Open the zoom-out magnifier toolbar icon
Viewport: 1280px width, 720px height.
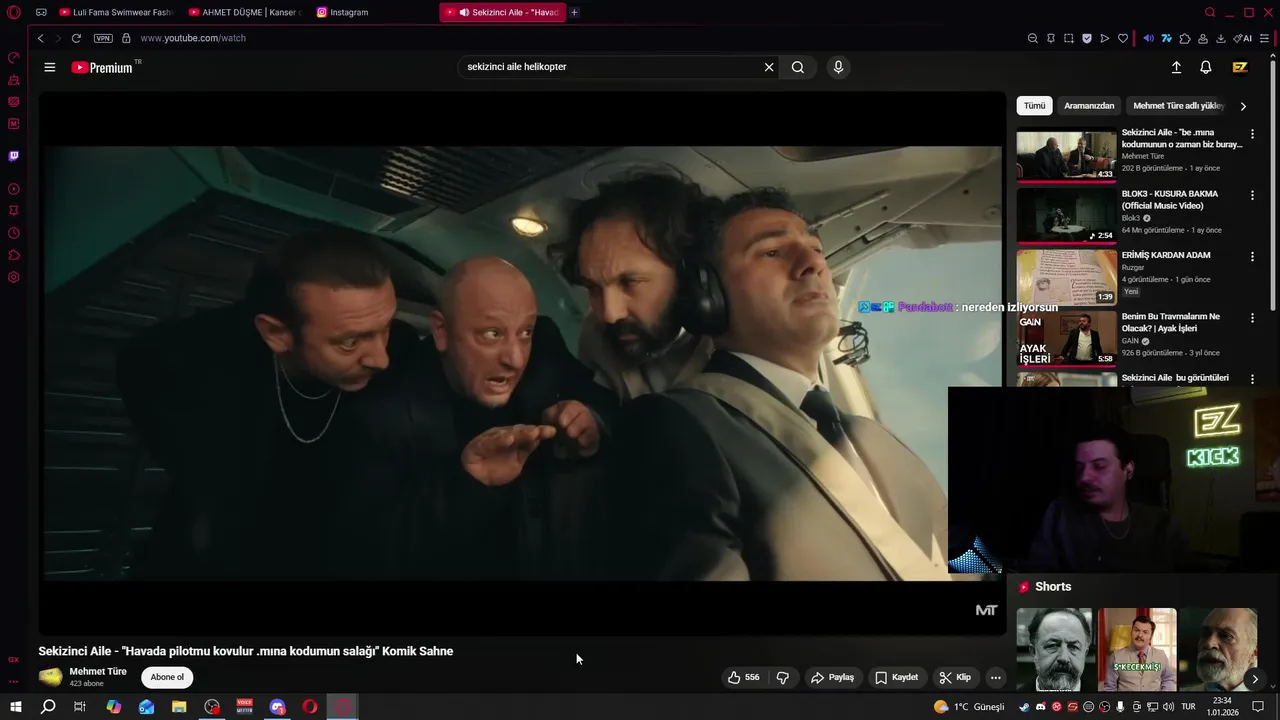click(1032, 38)
